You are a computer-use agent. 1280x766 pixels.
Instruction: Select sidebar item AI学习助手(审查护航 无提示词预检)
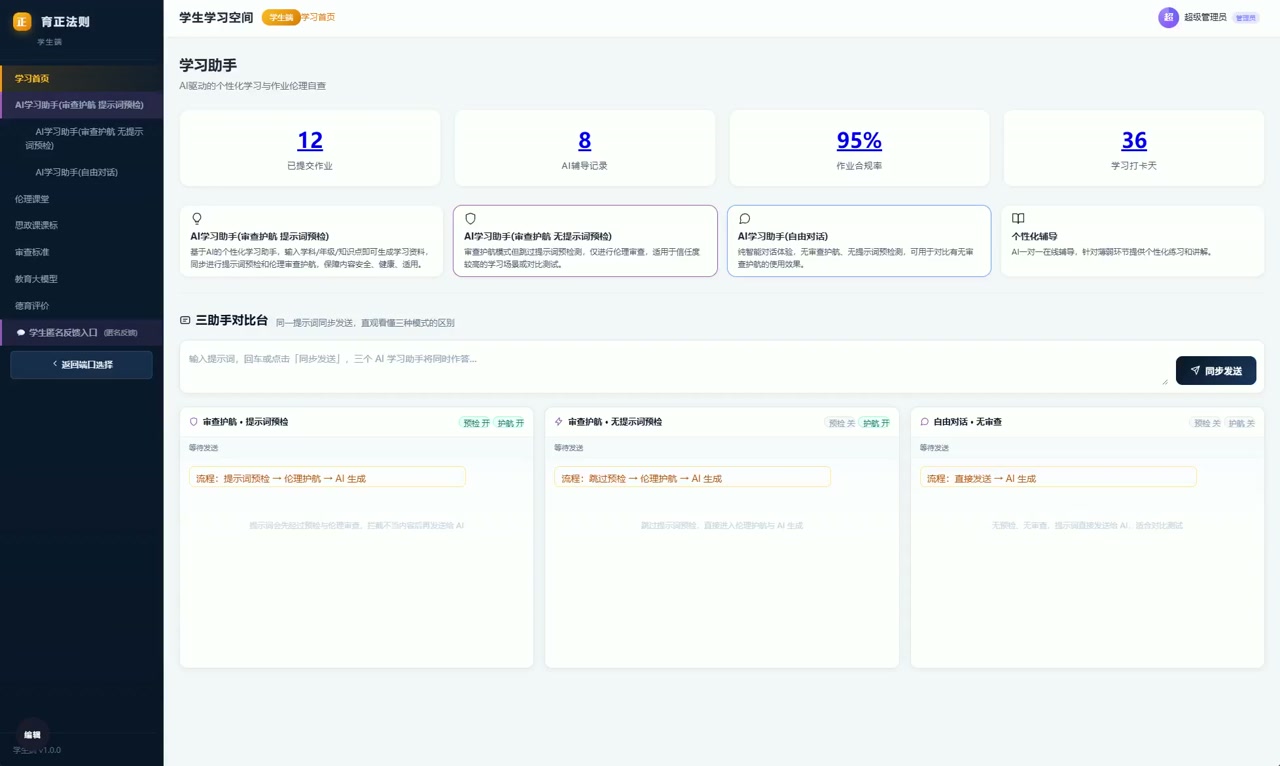[x=82, y=138]
